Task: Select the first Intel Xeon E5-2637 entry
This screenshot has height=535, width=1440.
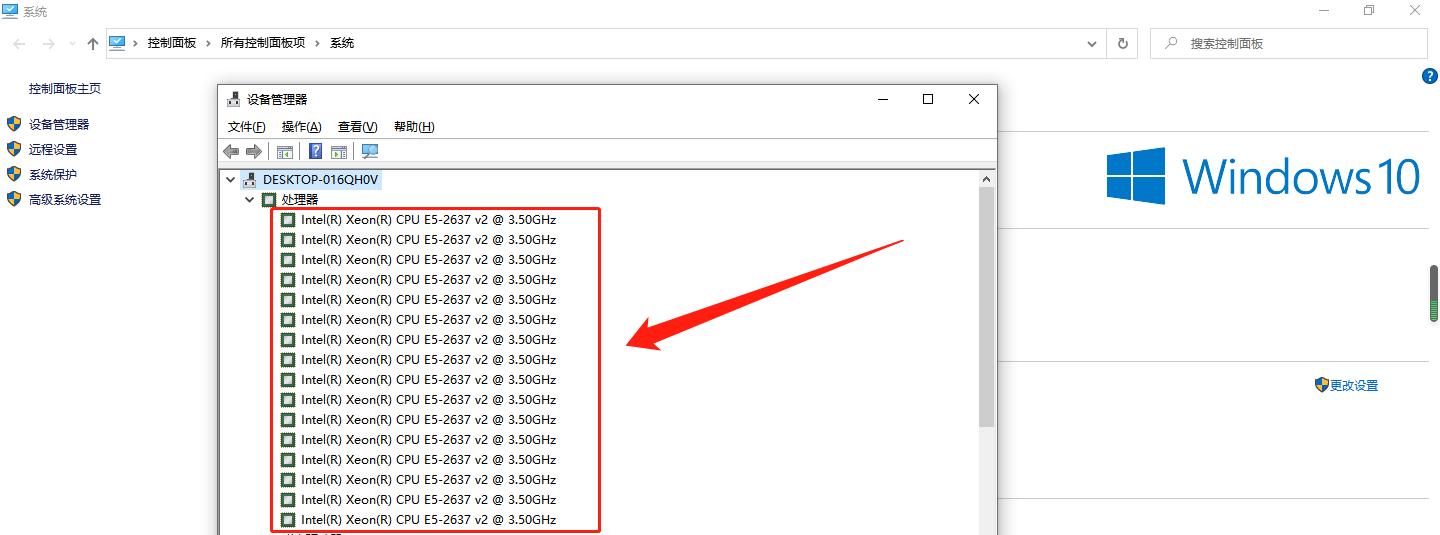Action: click(428, 219)
